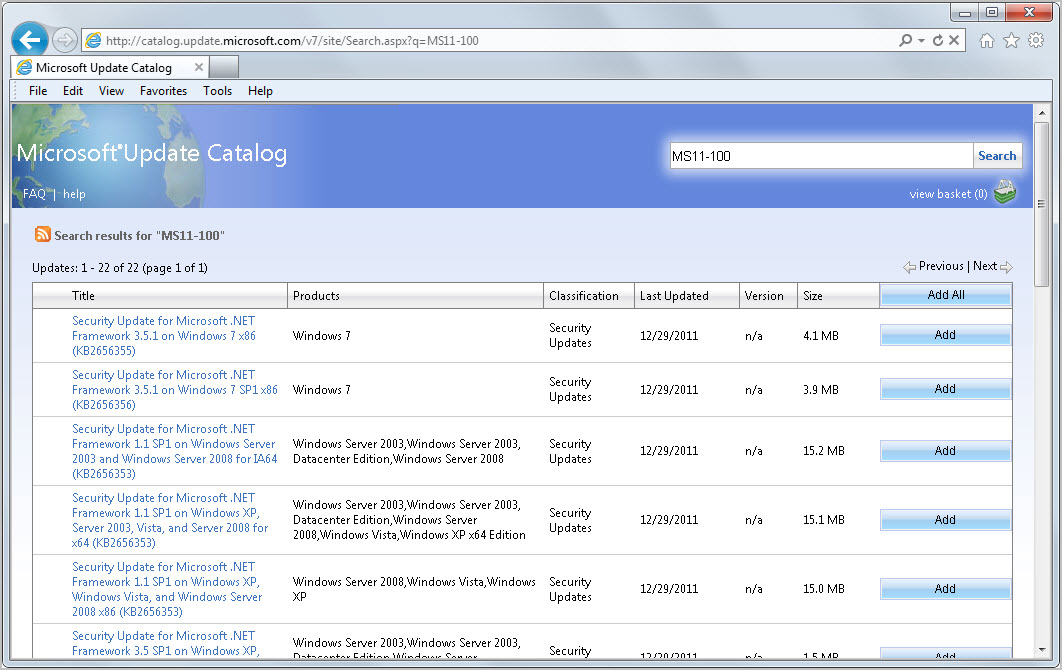Close the Internet Explorer window
The width and height of the screenshot is (1062, 670).
tap(1029, 12)
